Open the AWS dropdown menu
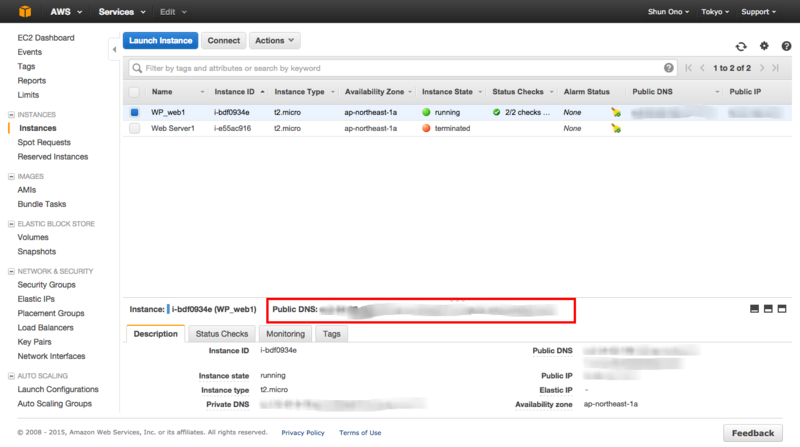Screen dimensions: 800x447 (66, 12)
